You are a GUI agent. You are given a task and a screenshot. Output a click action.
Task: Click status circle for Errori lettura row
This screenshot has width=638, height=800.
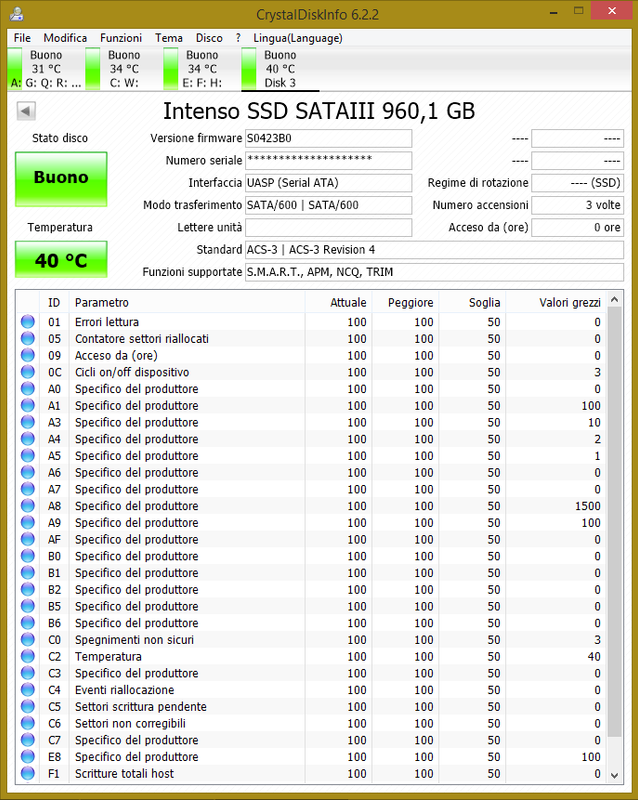(x=28, y=322)
